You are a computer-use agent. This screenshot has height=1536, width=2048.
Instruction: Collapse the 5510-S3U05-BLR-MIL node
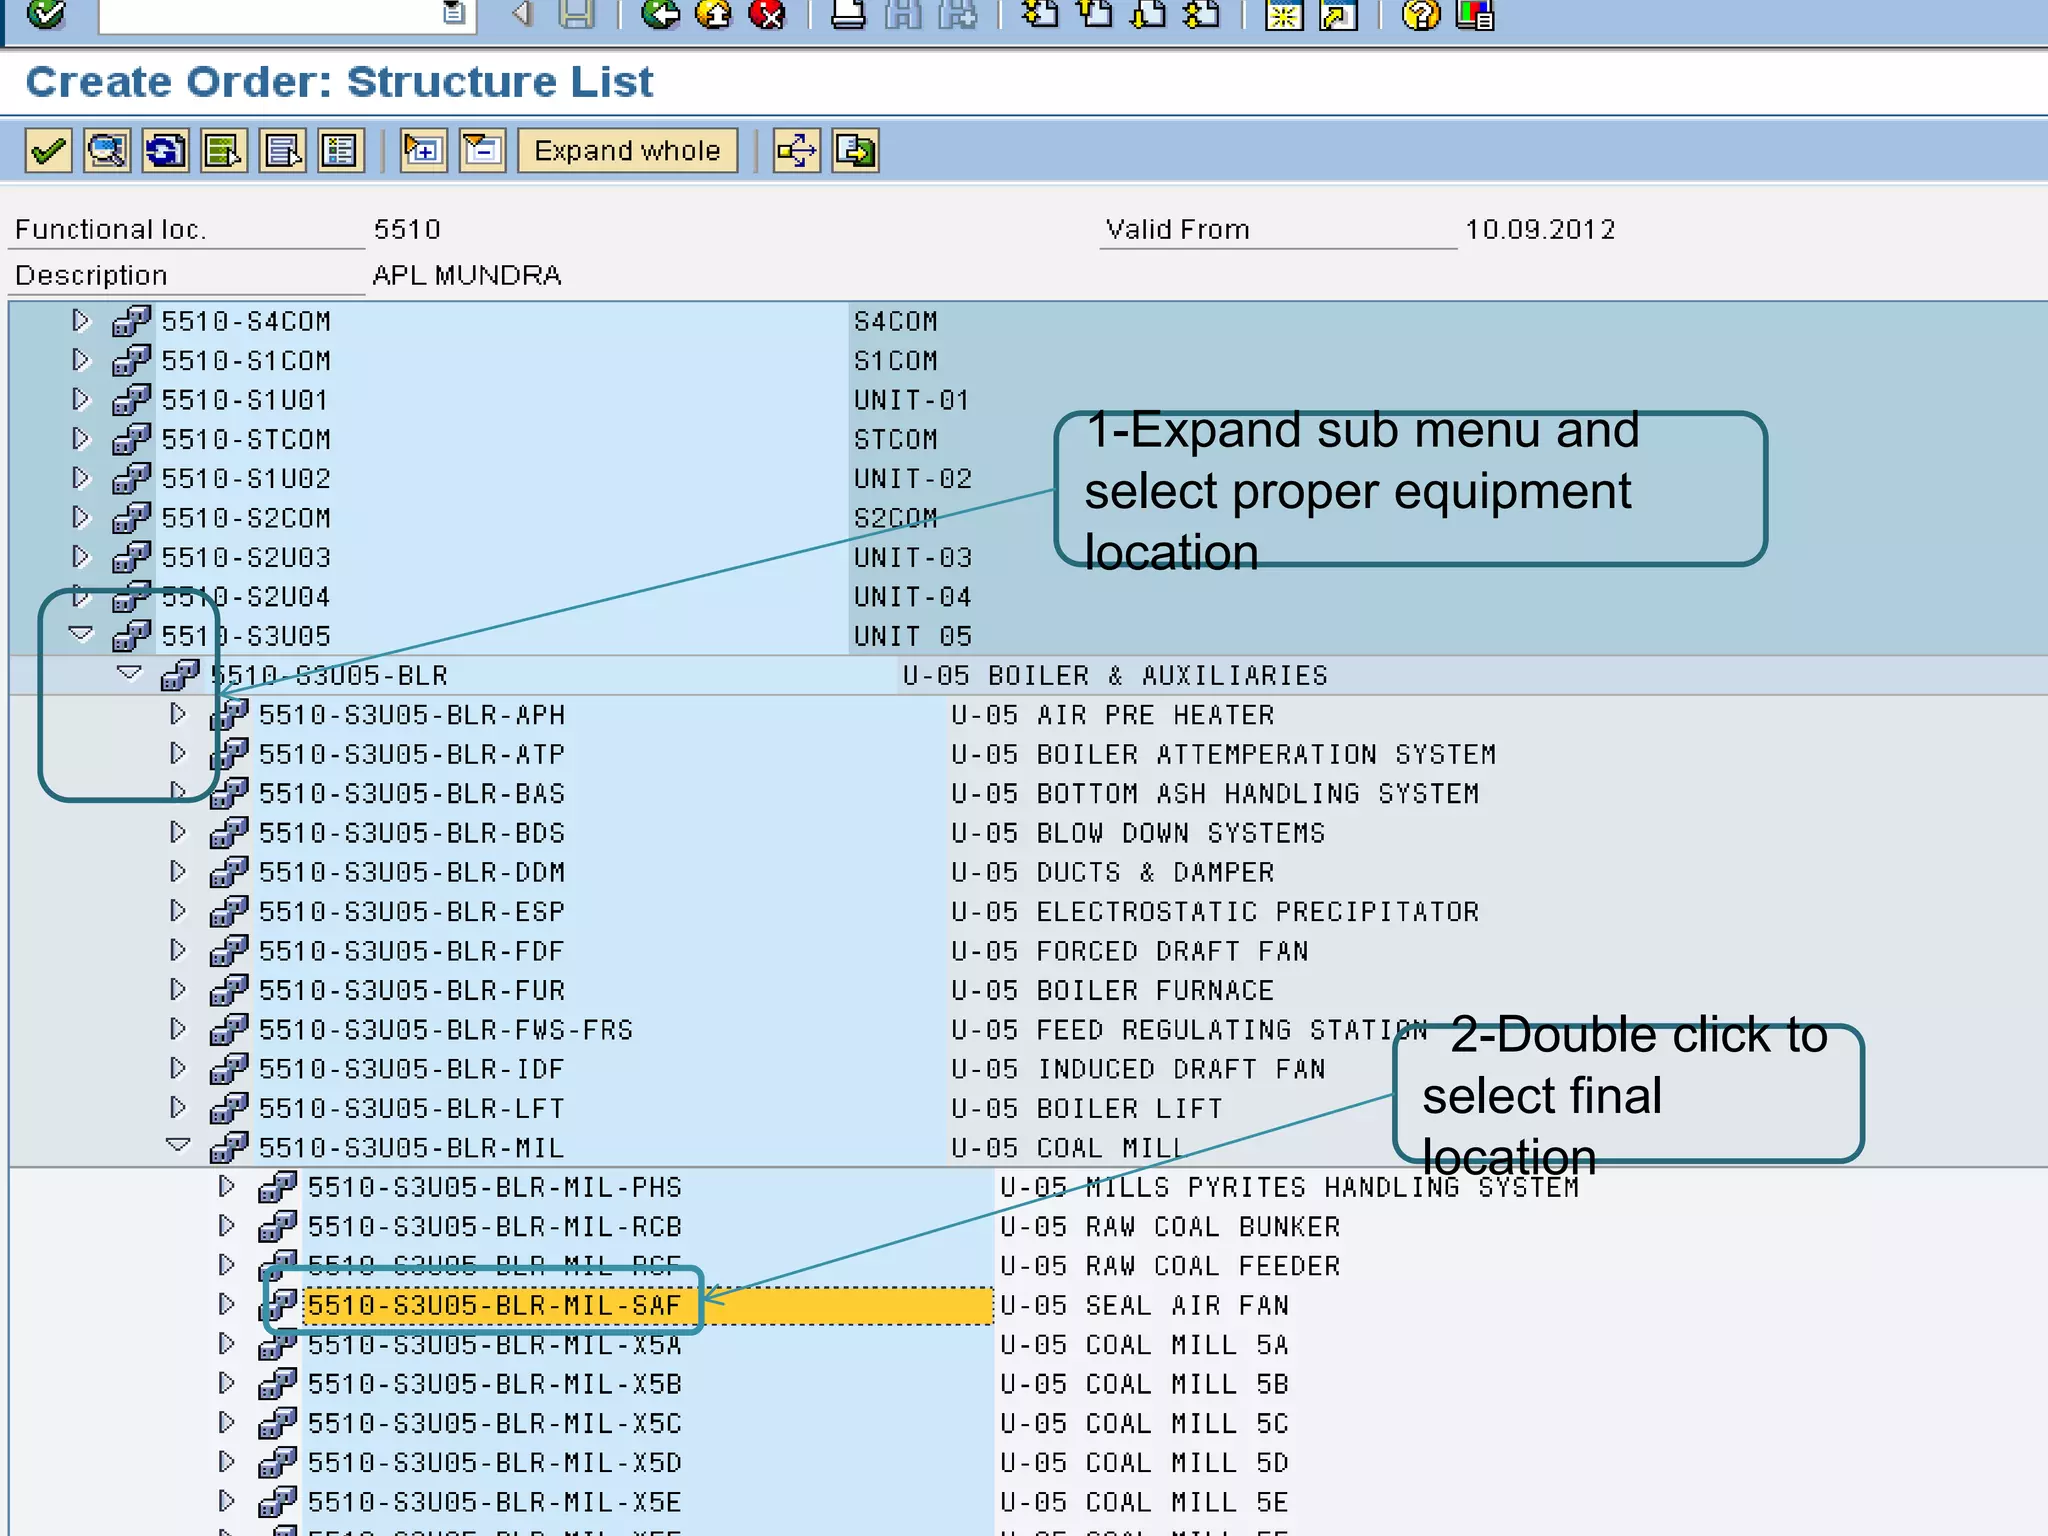pos(178,1146)
